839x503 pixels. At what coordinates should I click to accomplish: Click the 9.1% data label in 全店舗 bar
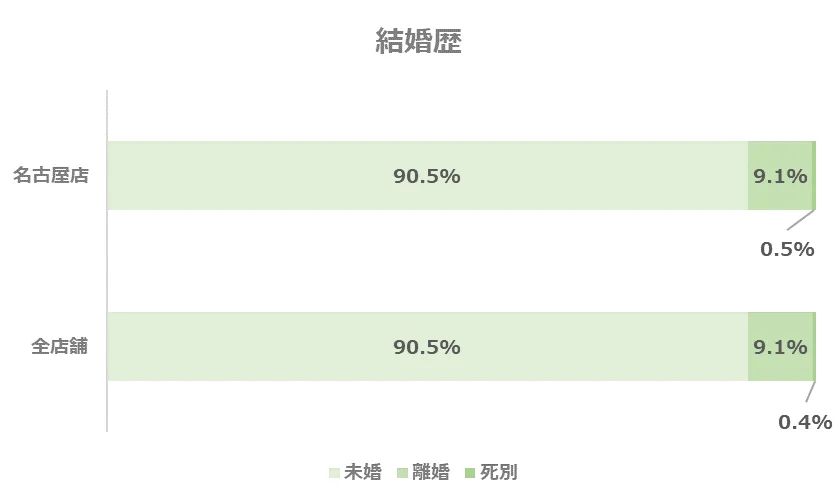(780, 347)
